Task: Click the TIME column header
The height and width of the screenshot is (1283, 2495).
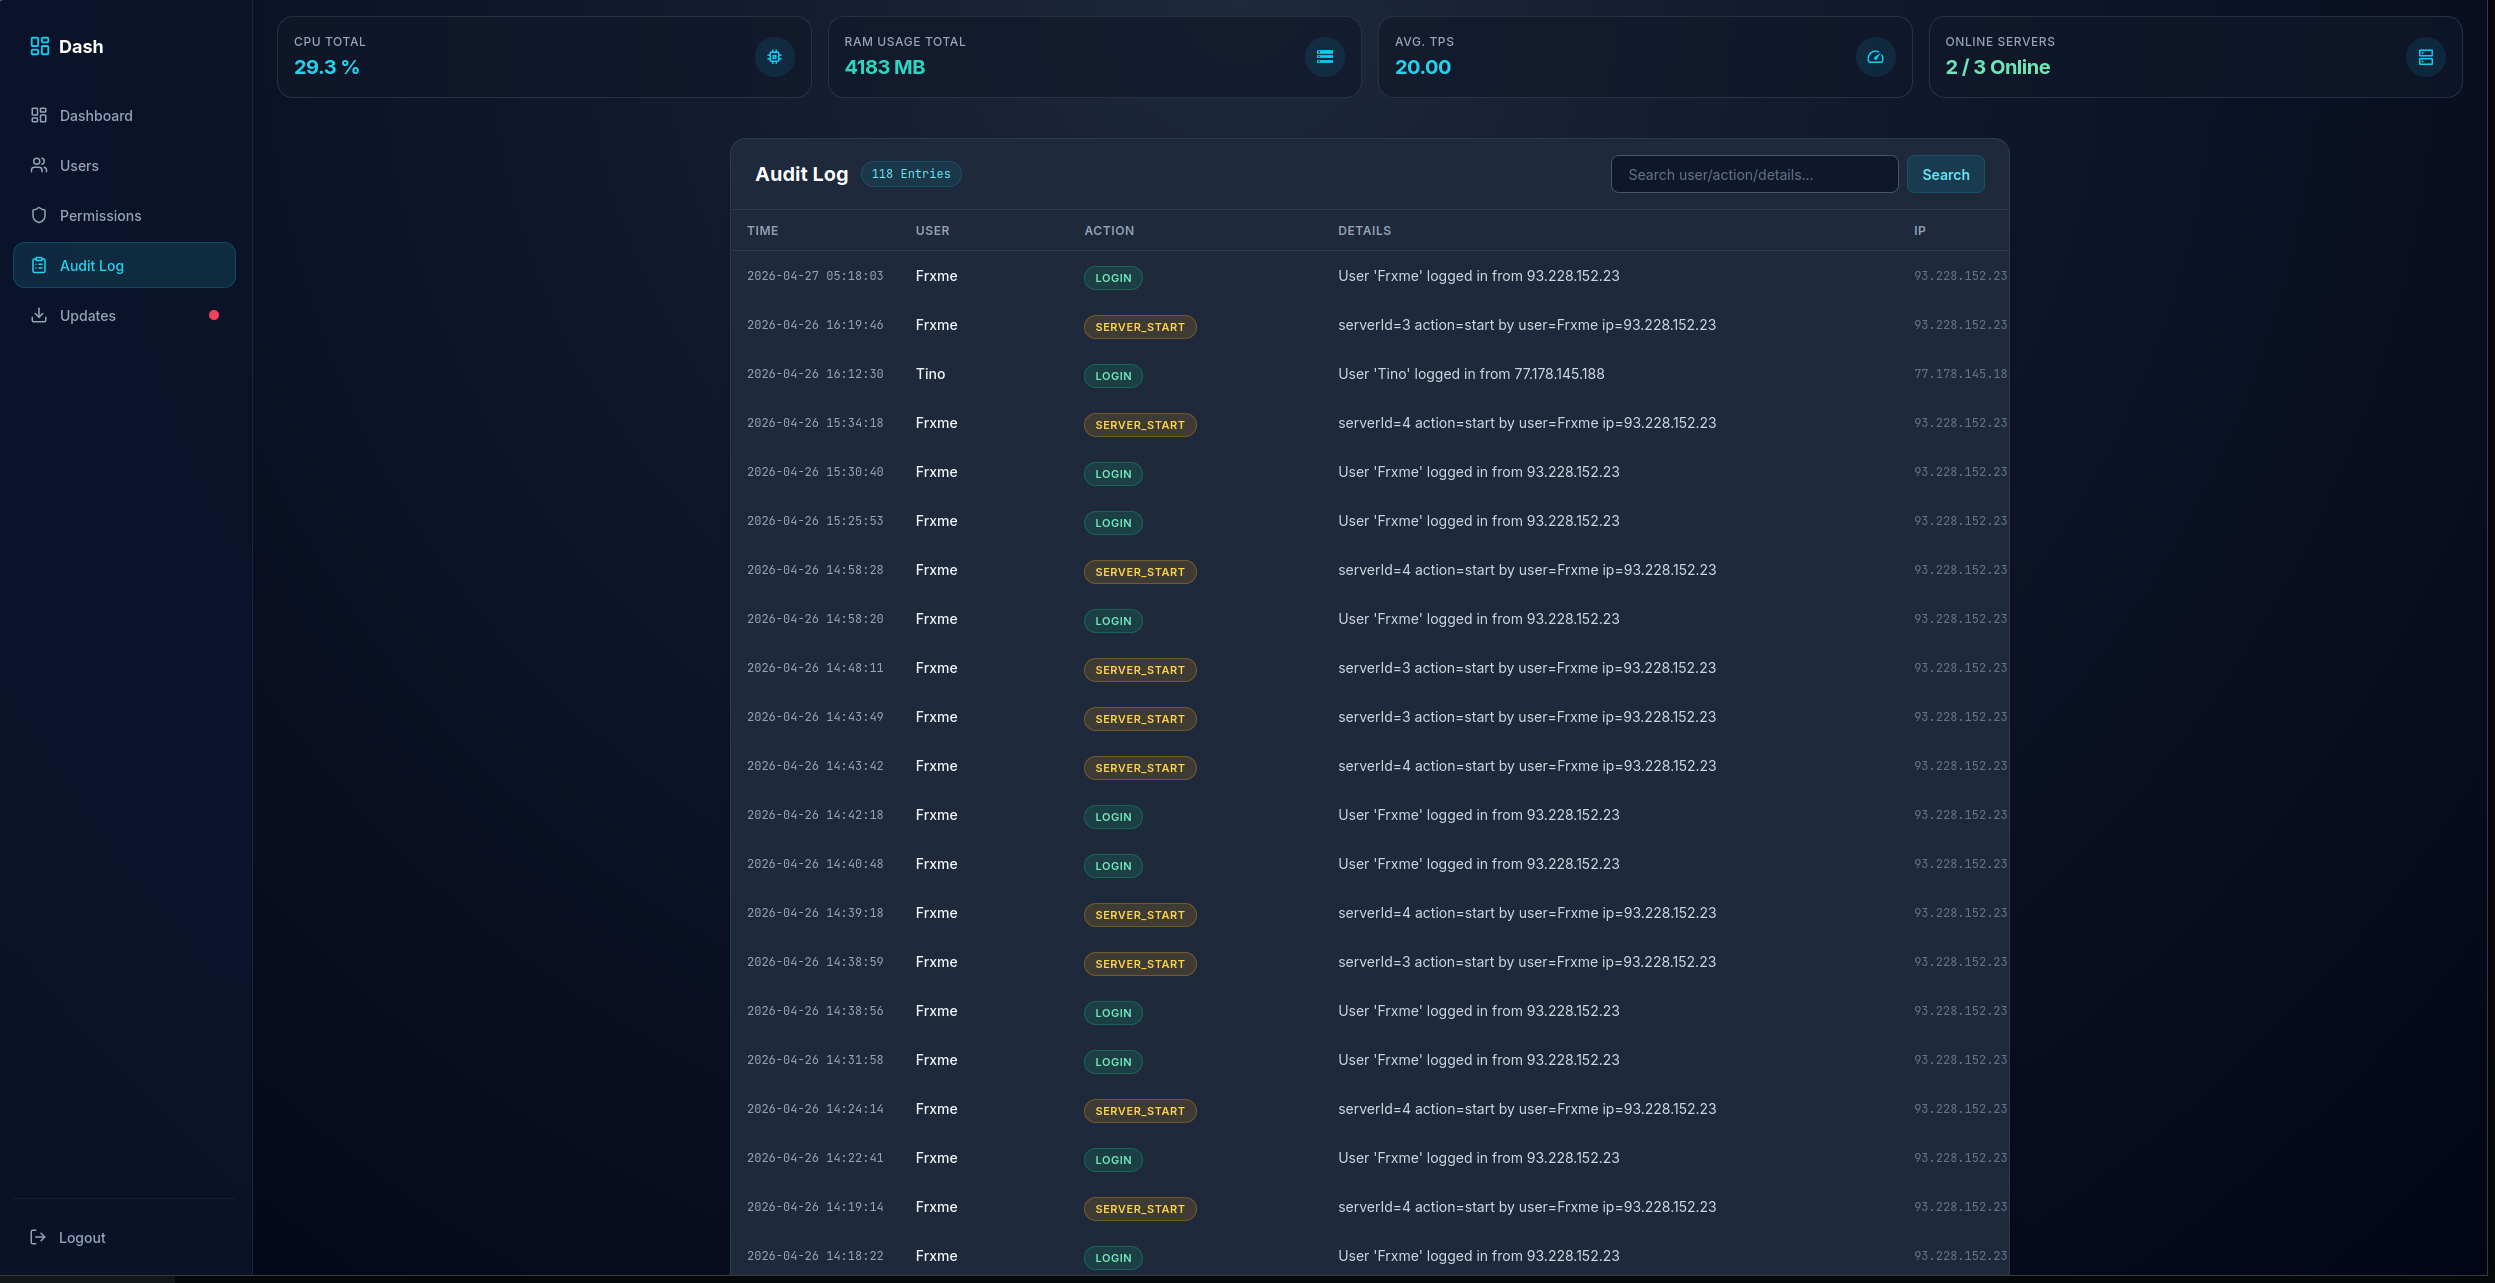Action: point(763,231)
